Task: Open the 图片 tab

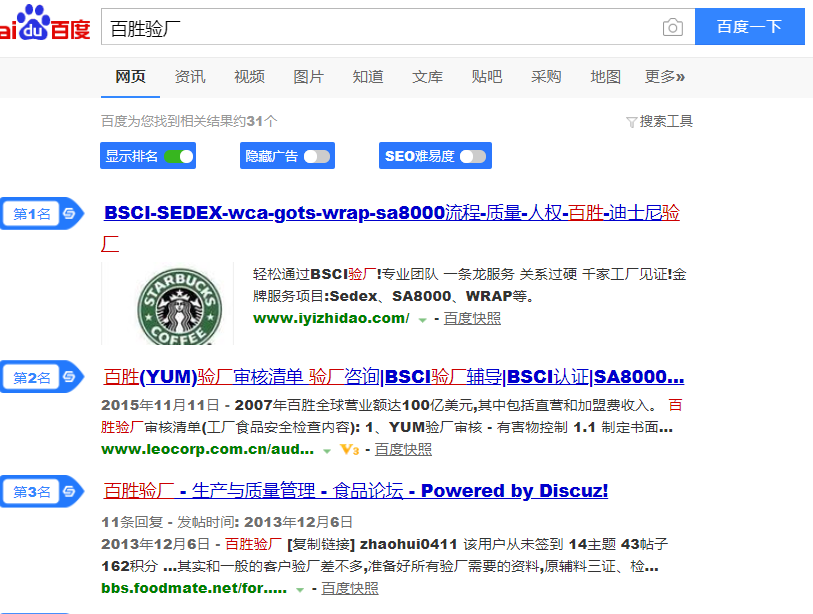Action: (x=309, y=77)
